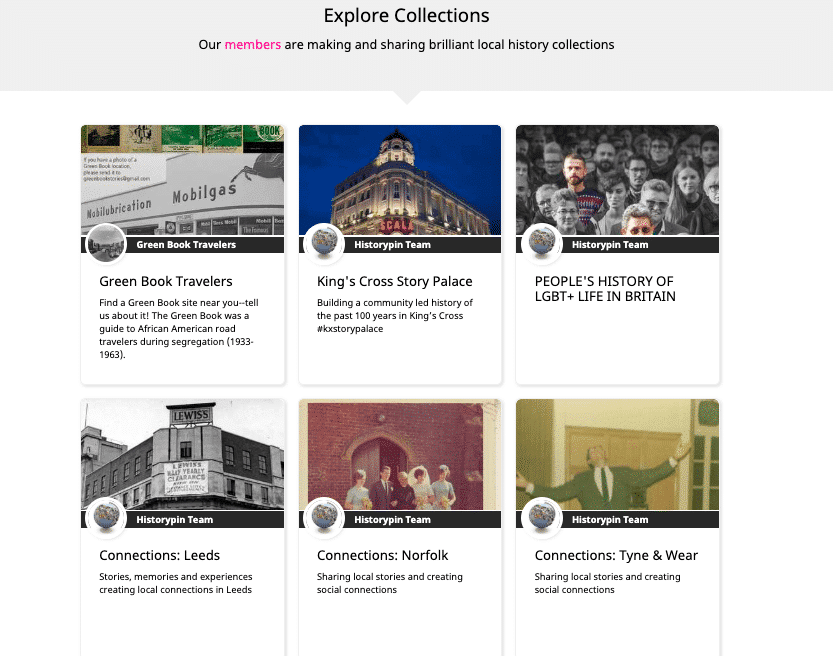Screen dimensions: 833x656
Task: Click the Mobilgas station thumbnail image
Action: click(183, 178)
